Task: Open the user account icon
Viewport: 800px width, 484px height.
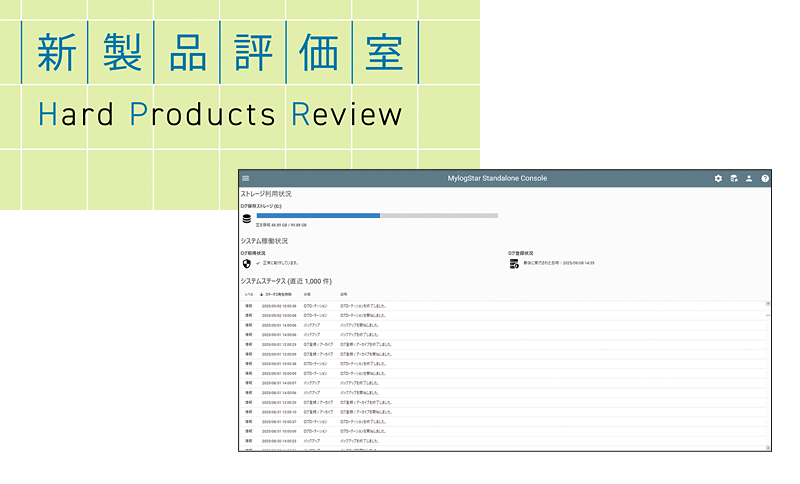Action: click(749, 178)
